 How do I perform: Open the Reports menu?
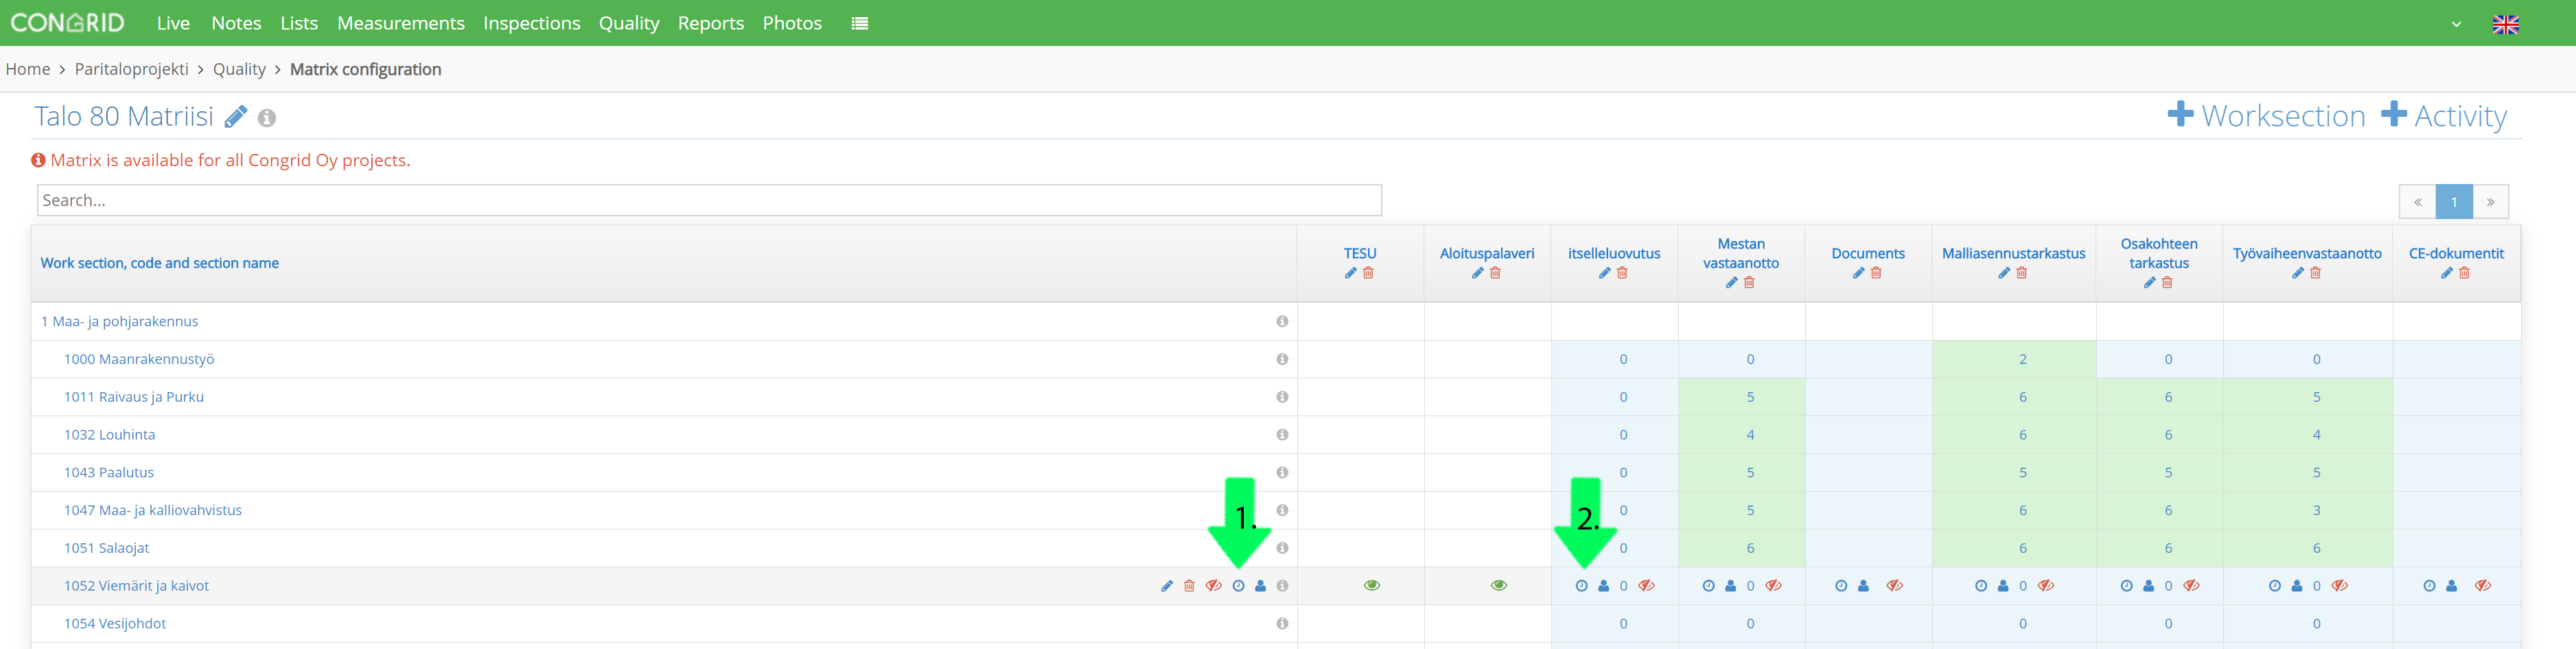pos(710,23)
